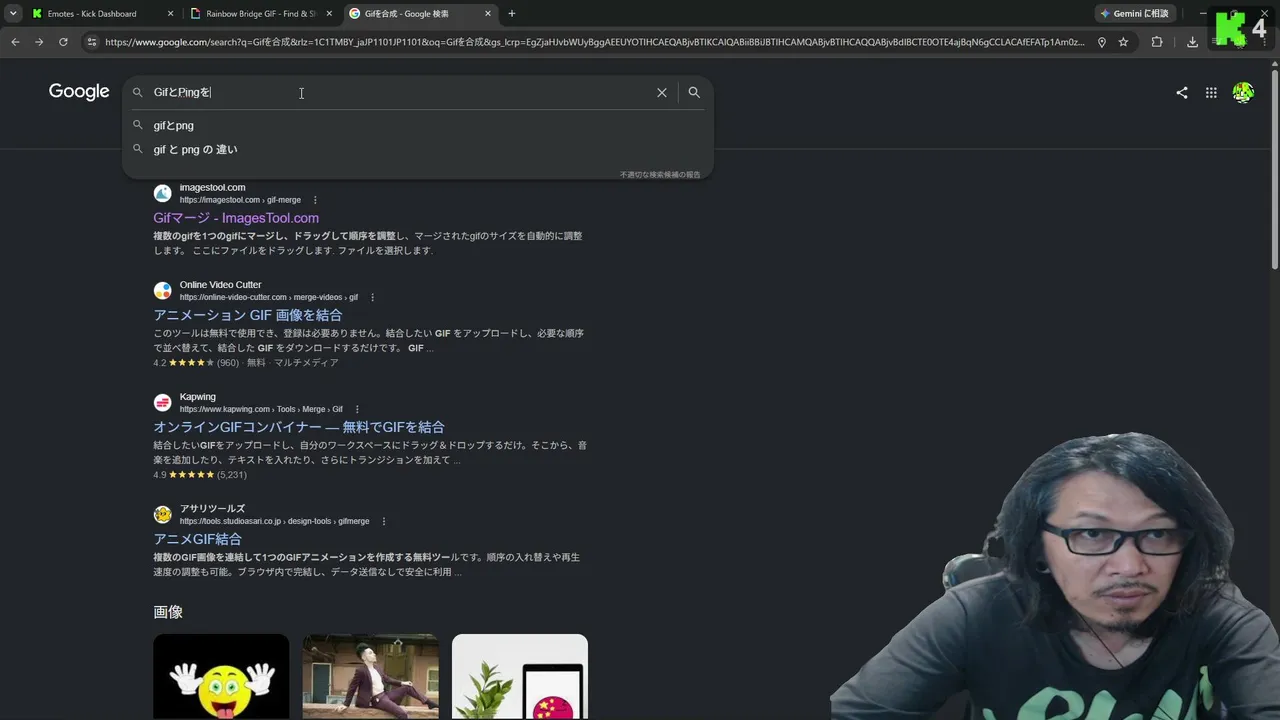The image size is (1280, 720).
Task: Open the browser downloads panel
Action: (x=1192, y=42)
